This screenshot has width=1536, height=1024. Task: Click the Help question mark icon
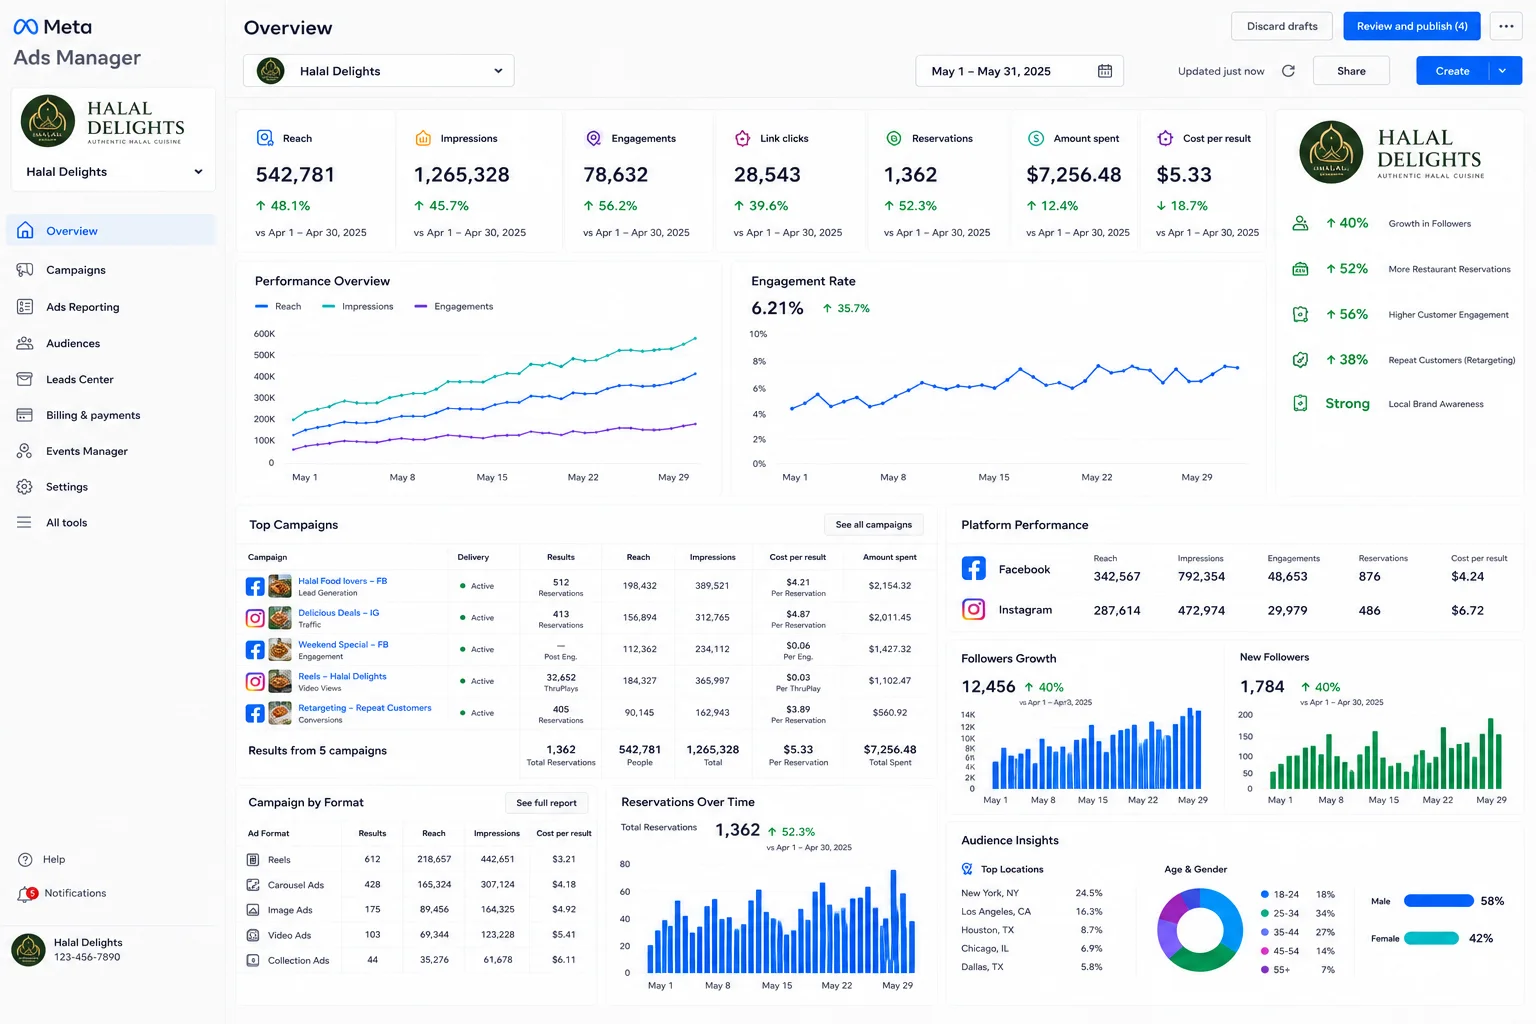(x=25, y=860)
